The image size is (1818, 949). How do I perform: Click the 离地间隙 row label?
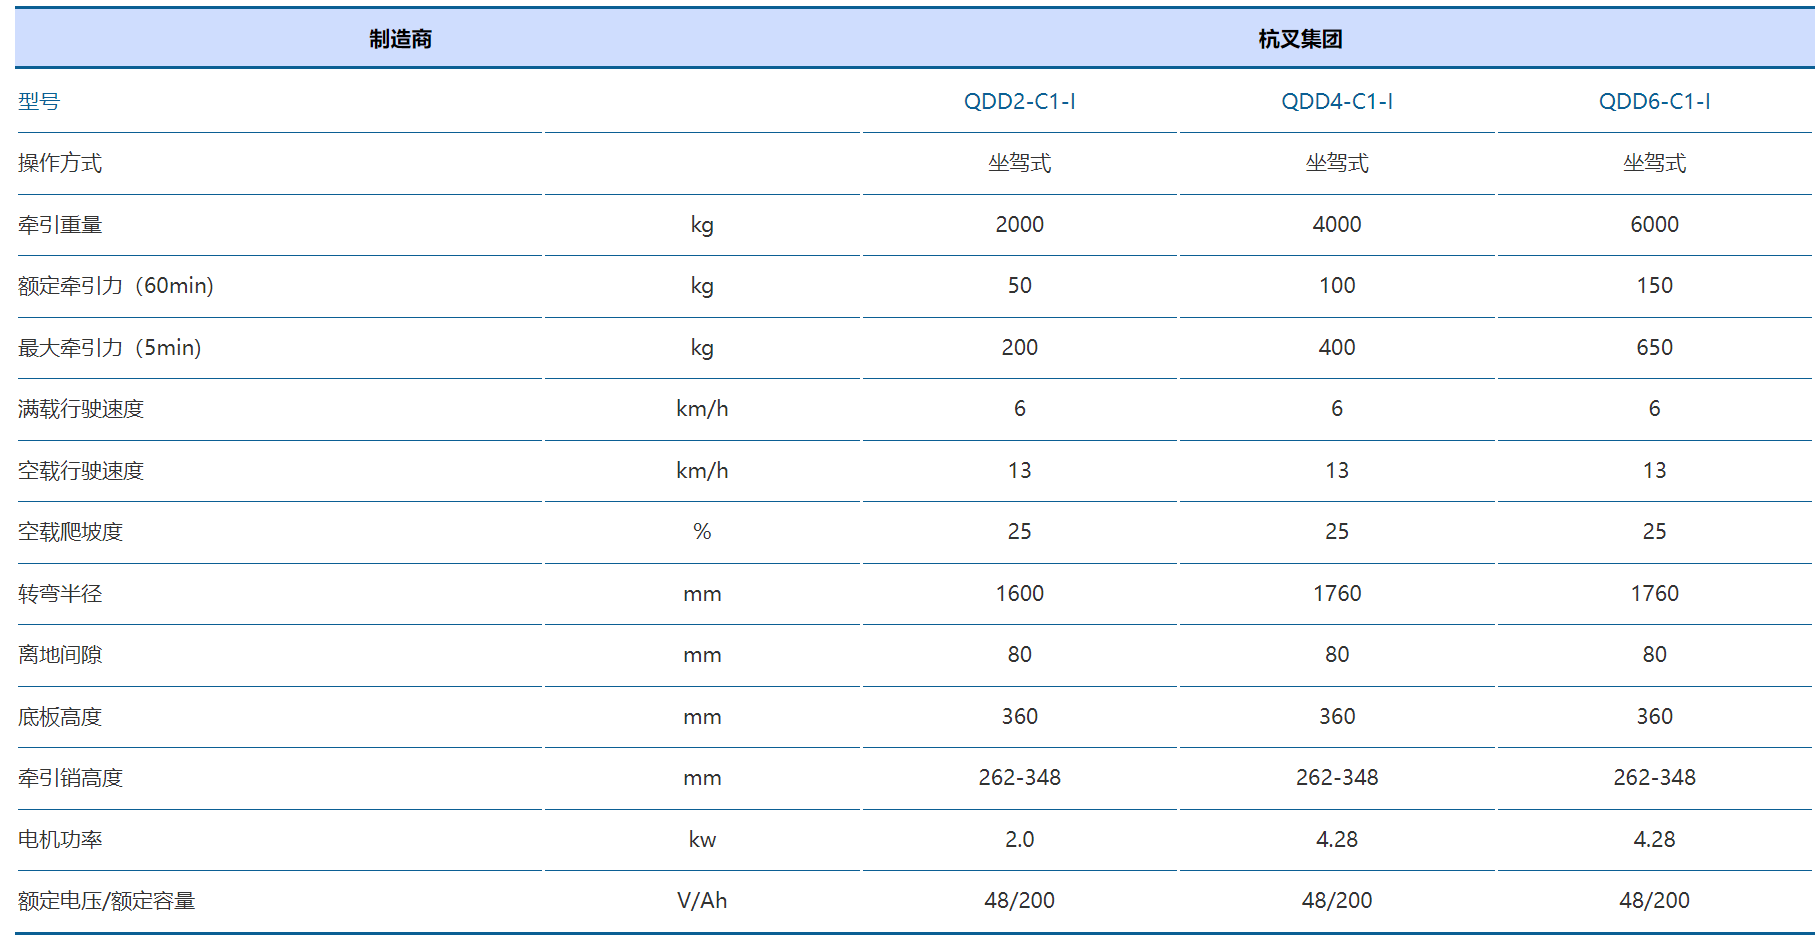60,655
